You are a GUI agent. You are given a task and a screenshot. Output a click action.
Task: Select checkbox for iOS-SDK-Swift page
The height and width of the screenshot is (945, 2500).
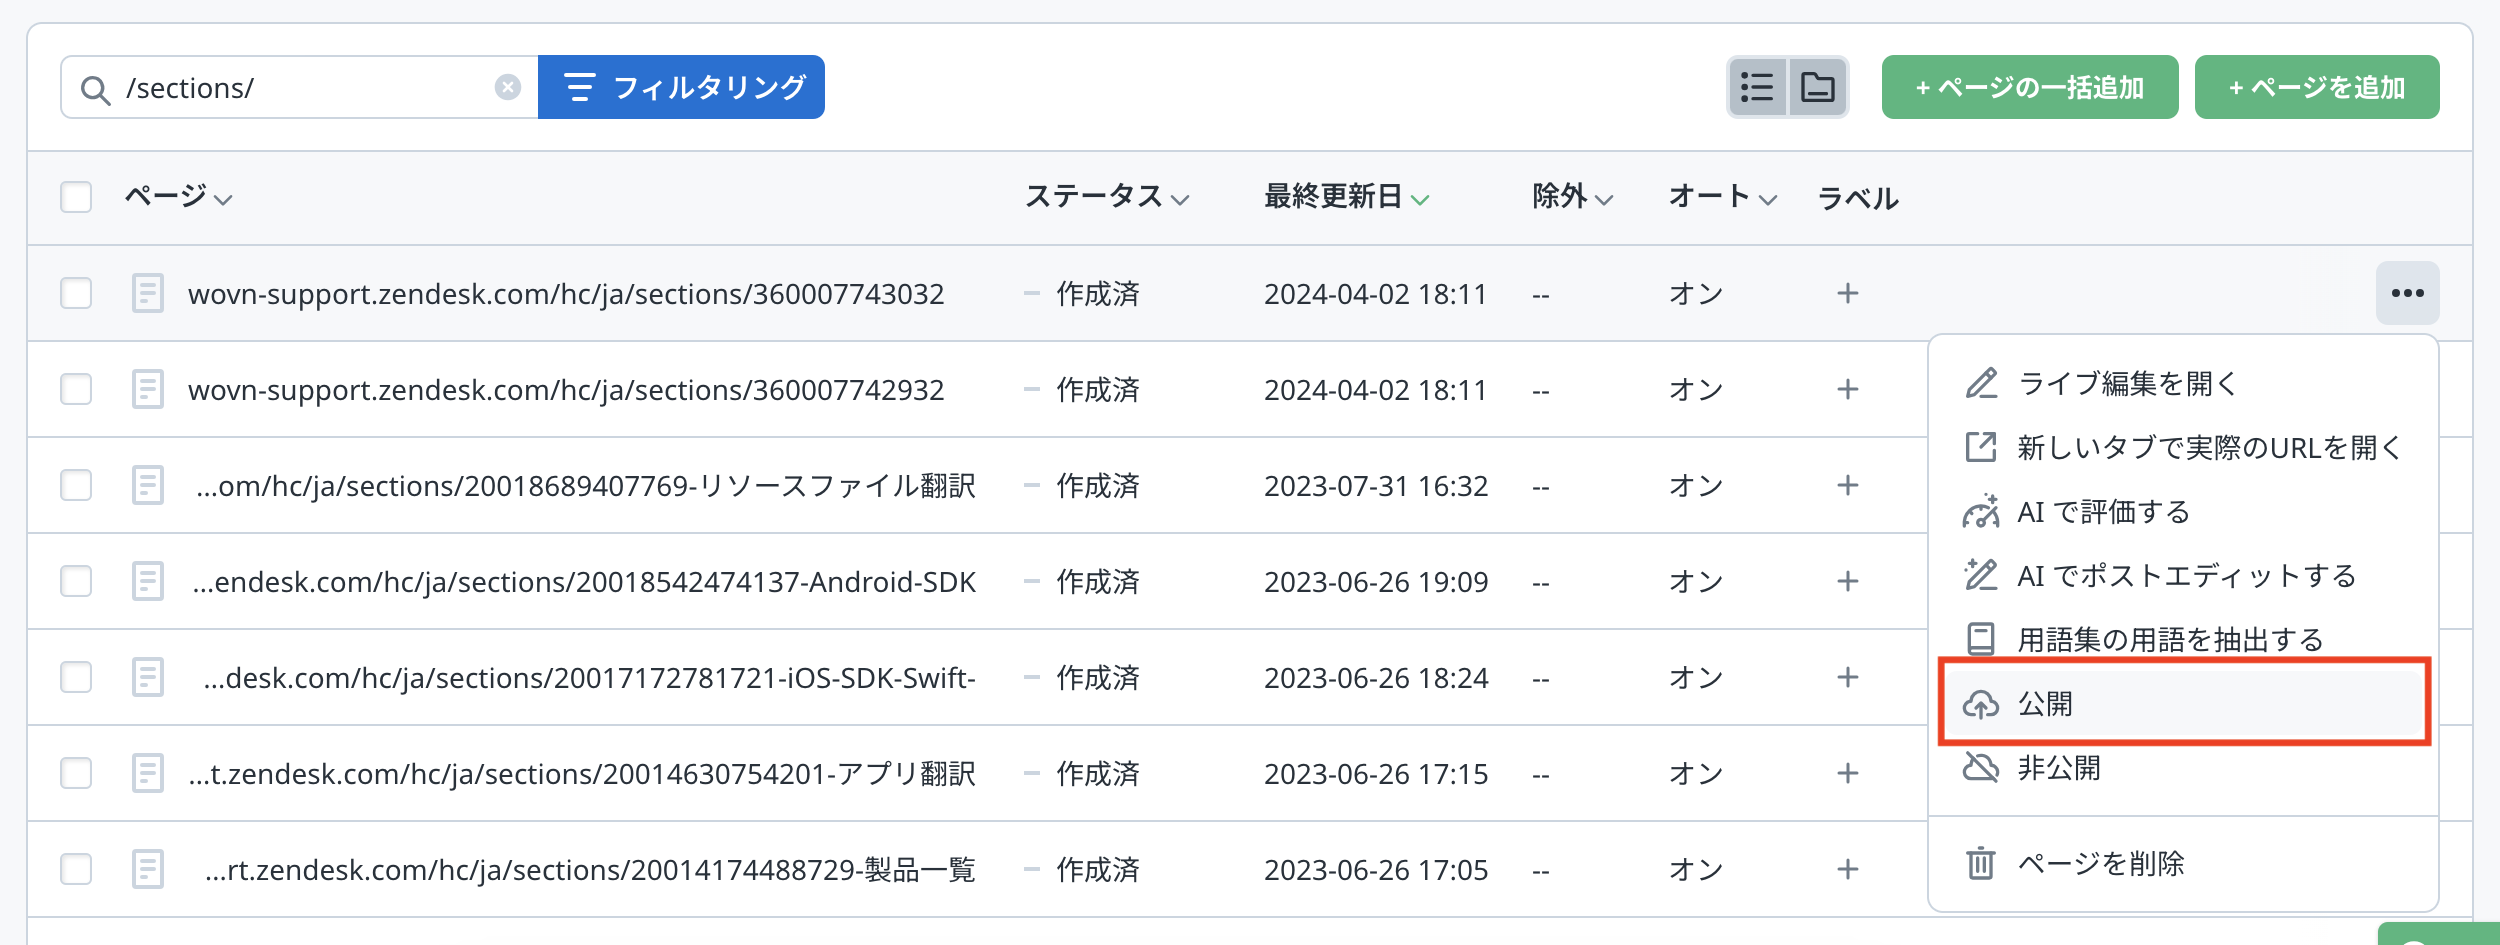click(76, 677)
